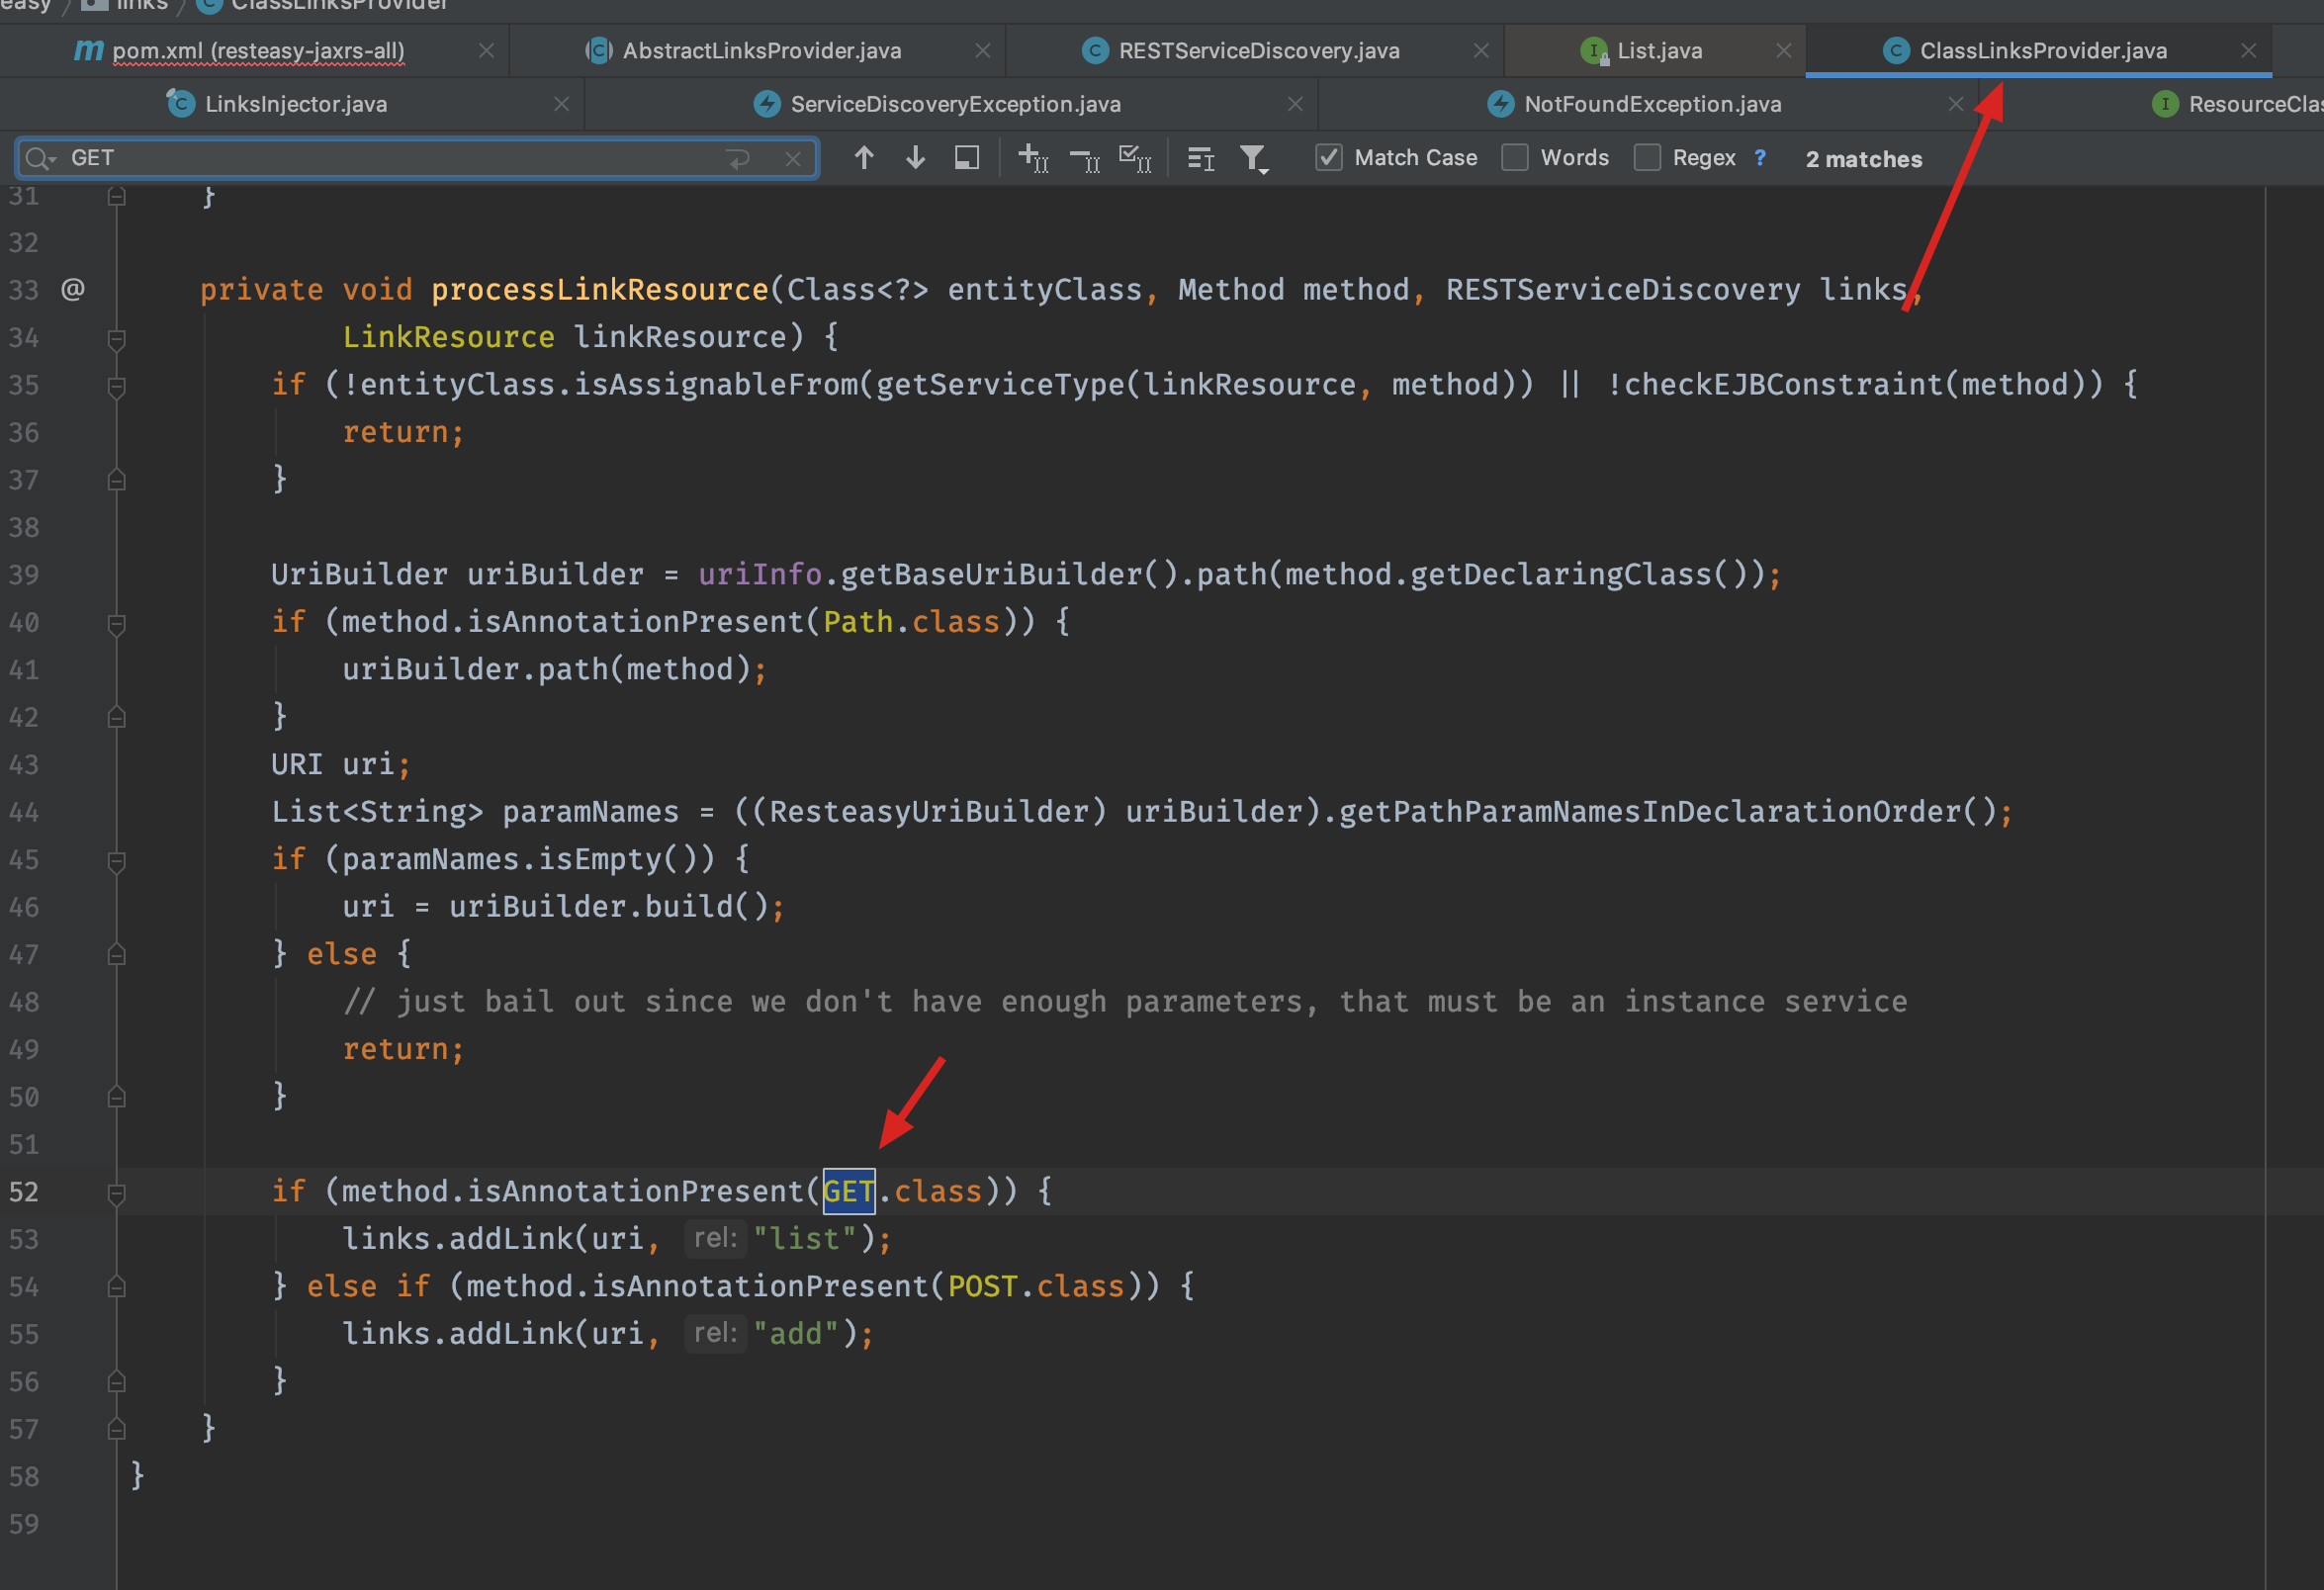Unselect occurrence icon in search bar

[1085, 158]
